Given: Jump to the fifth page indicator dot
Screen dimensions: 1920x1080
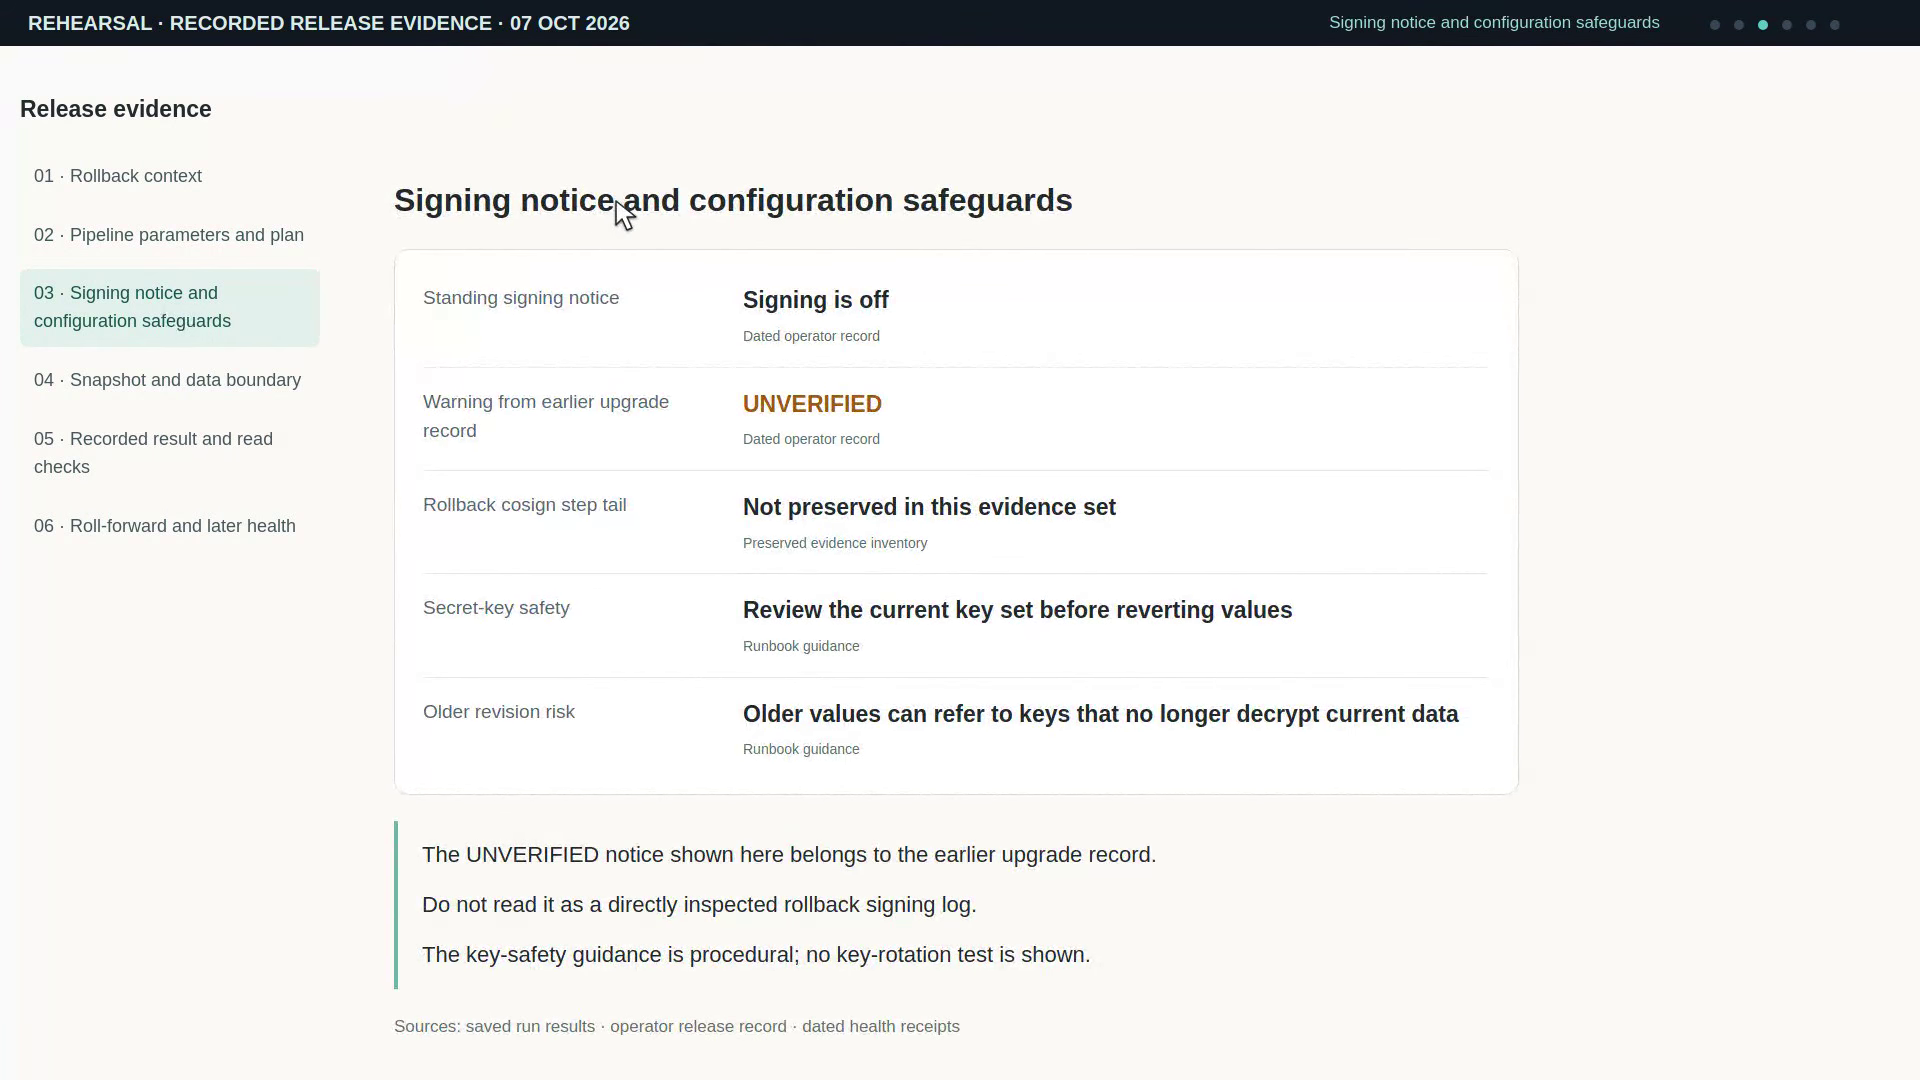Looking at the screenshot, I should coord(1811,25).
